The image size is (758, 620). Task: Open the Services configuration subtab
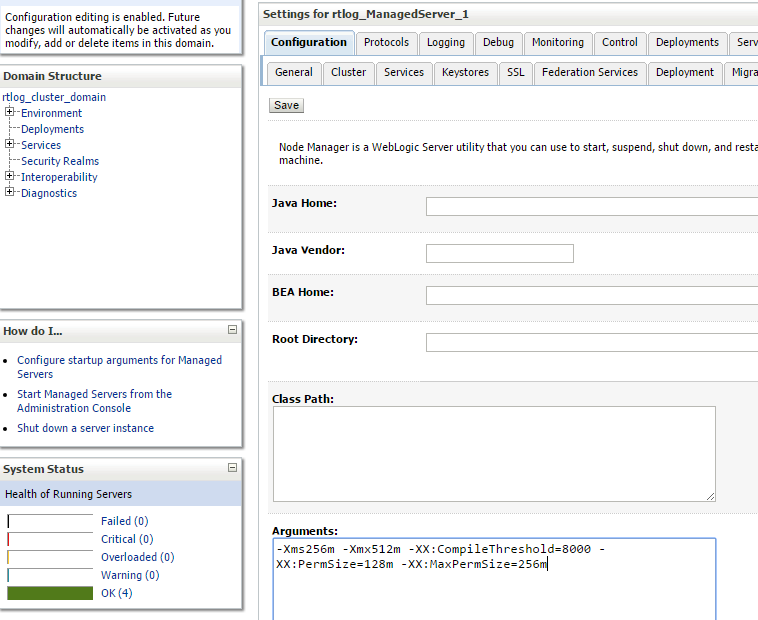[404, 72]
